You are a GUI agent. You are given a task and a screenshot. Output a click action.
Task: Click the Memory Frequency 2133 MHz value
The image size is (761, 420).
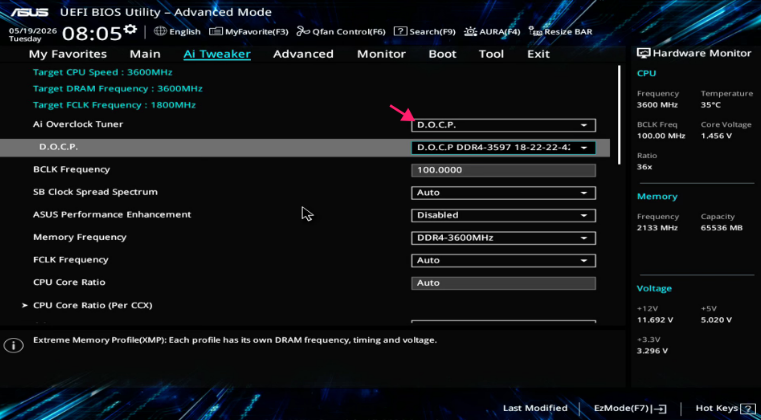(x=657, y=228)
